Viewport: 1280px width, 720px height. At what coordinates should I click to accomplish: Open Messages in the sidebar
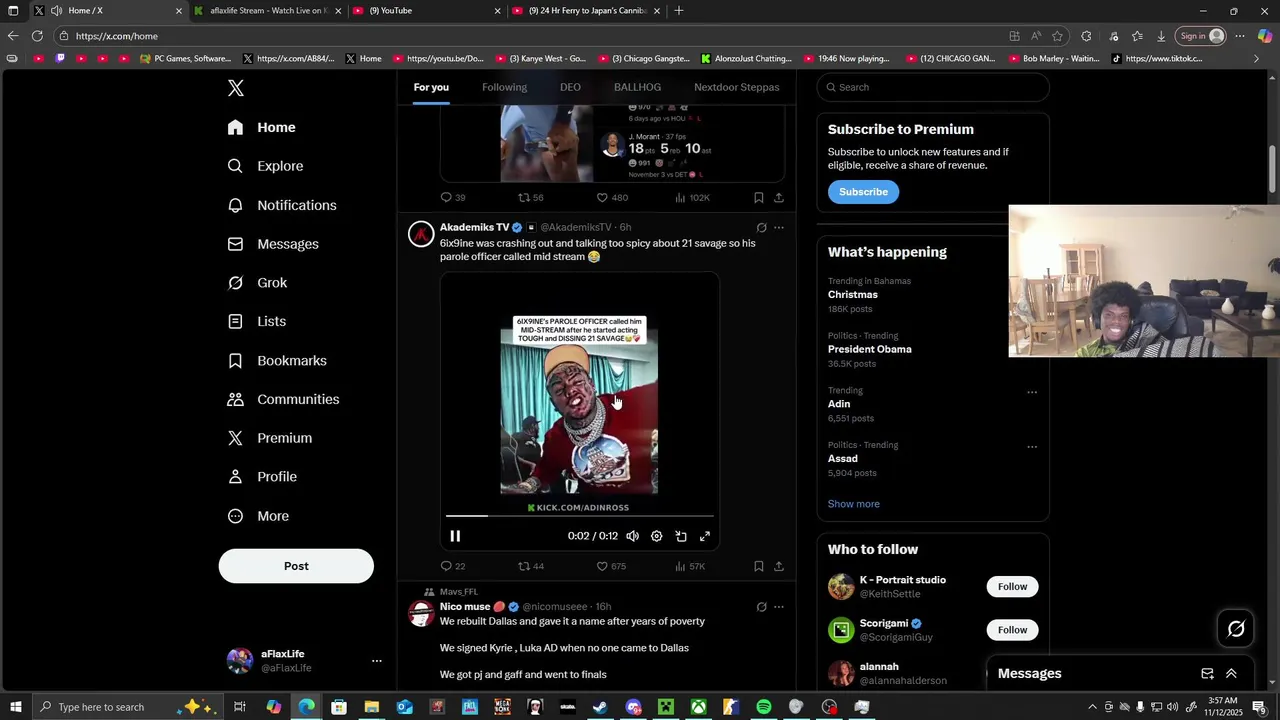(x=273, y=244)
